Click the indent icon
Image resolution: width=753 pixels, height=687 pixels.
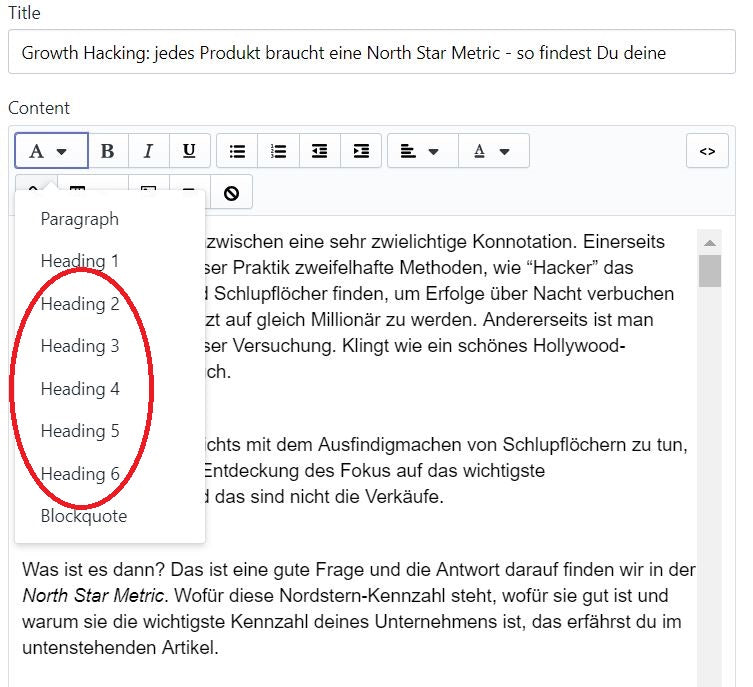point(361,151)
